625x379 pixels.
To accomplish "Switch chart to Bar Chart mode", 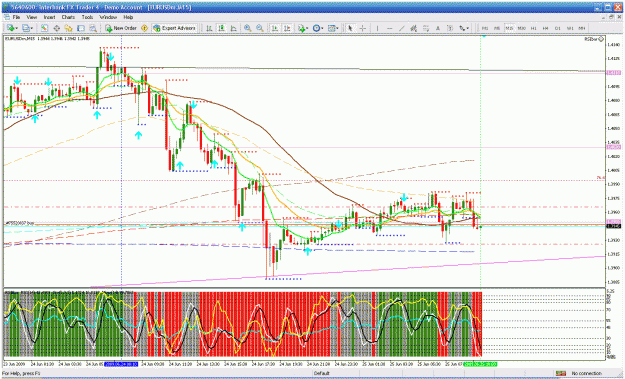I will pos(209,28).
